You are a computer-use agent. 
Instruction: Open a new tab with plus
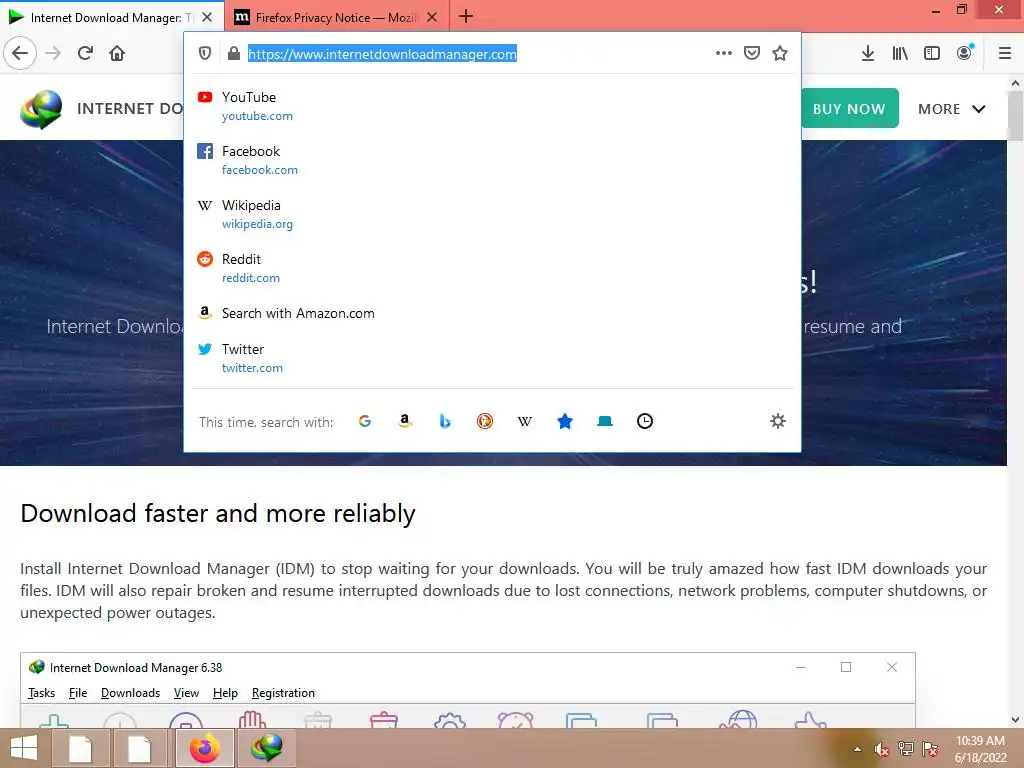466,16
